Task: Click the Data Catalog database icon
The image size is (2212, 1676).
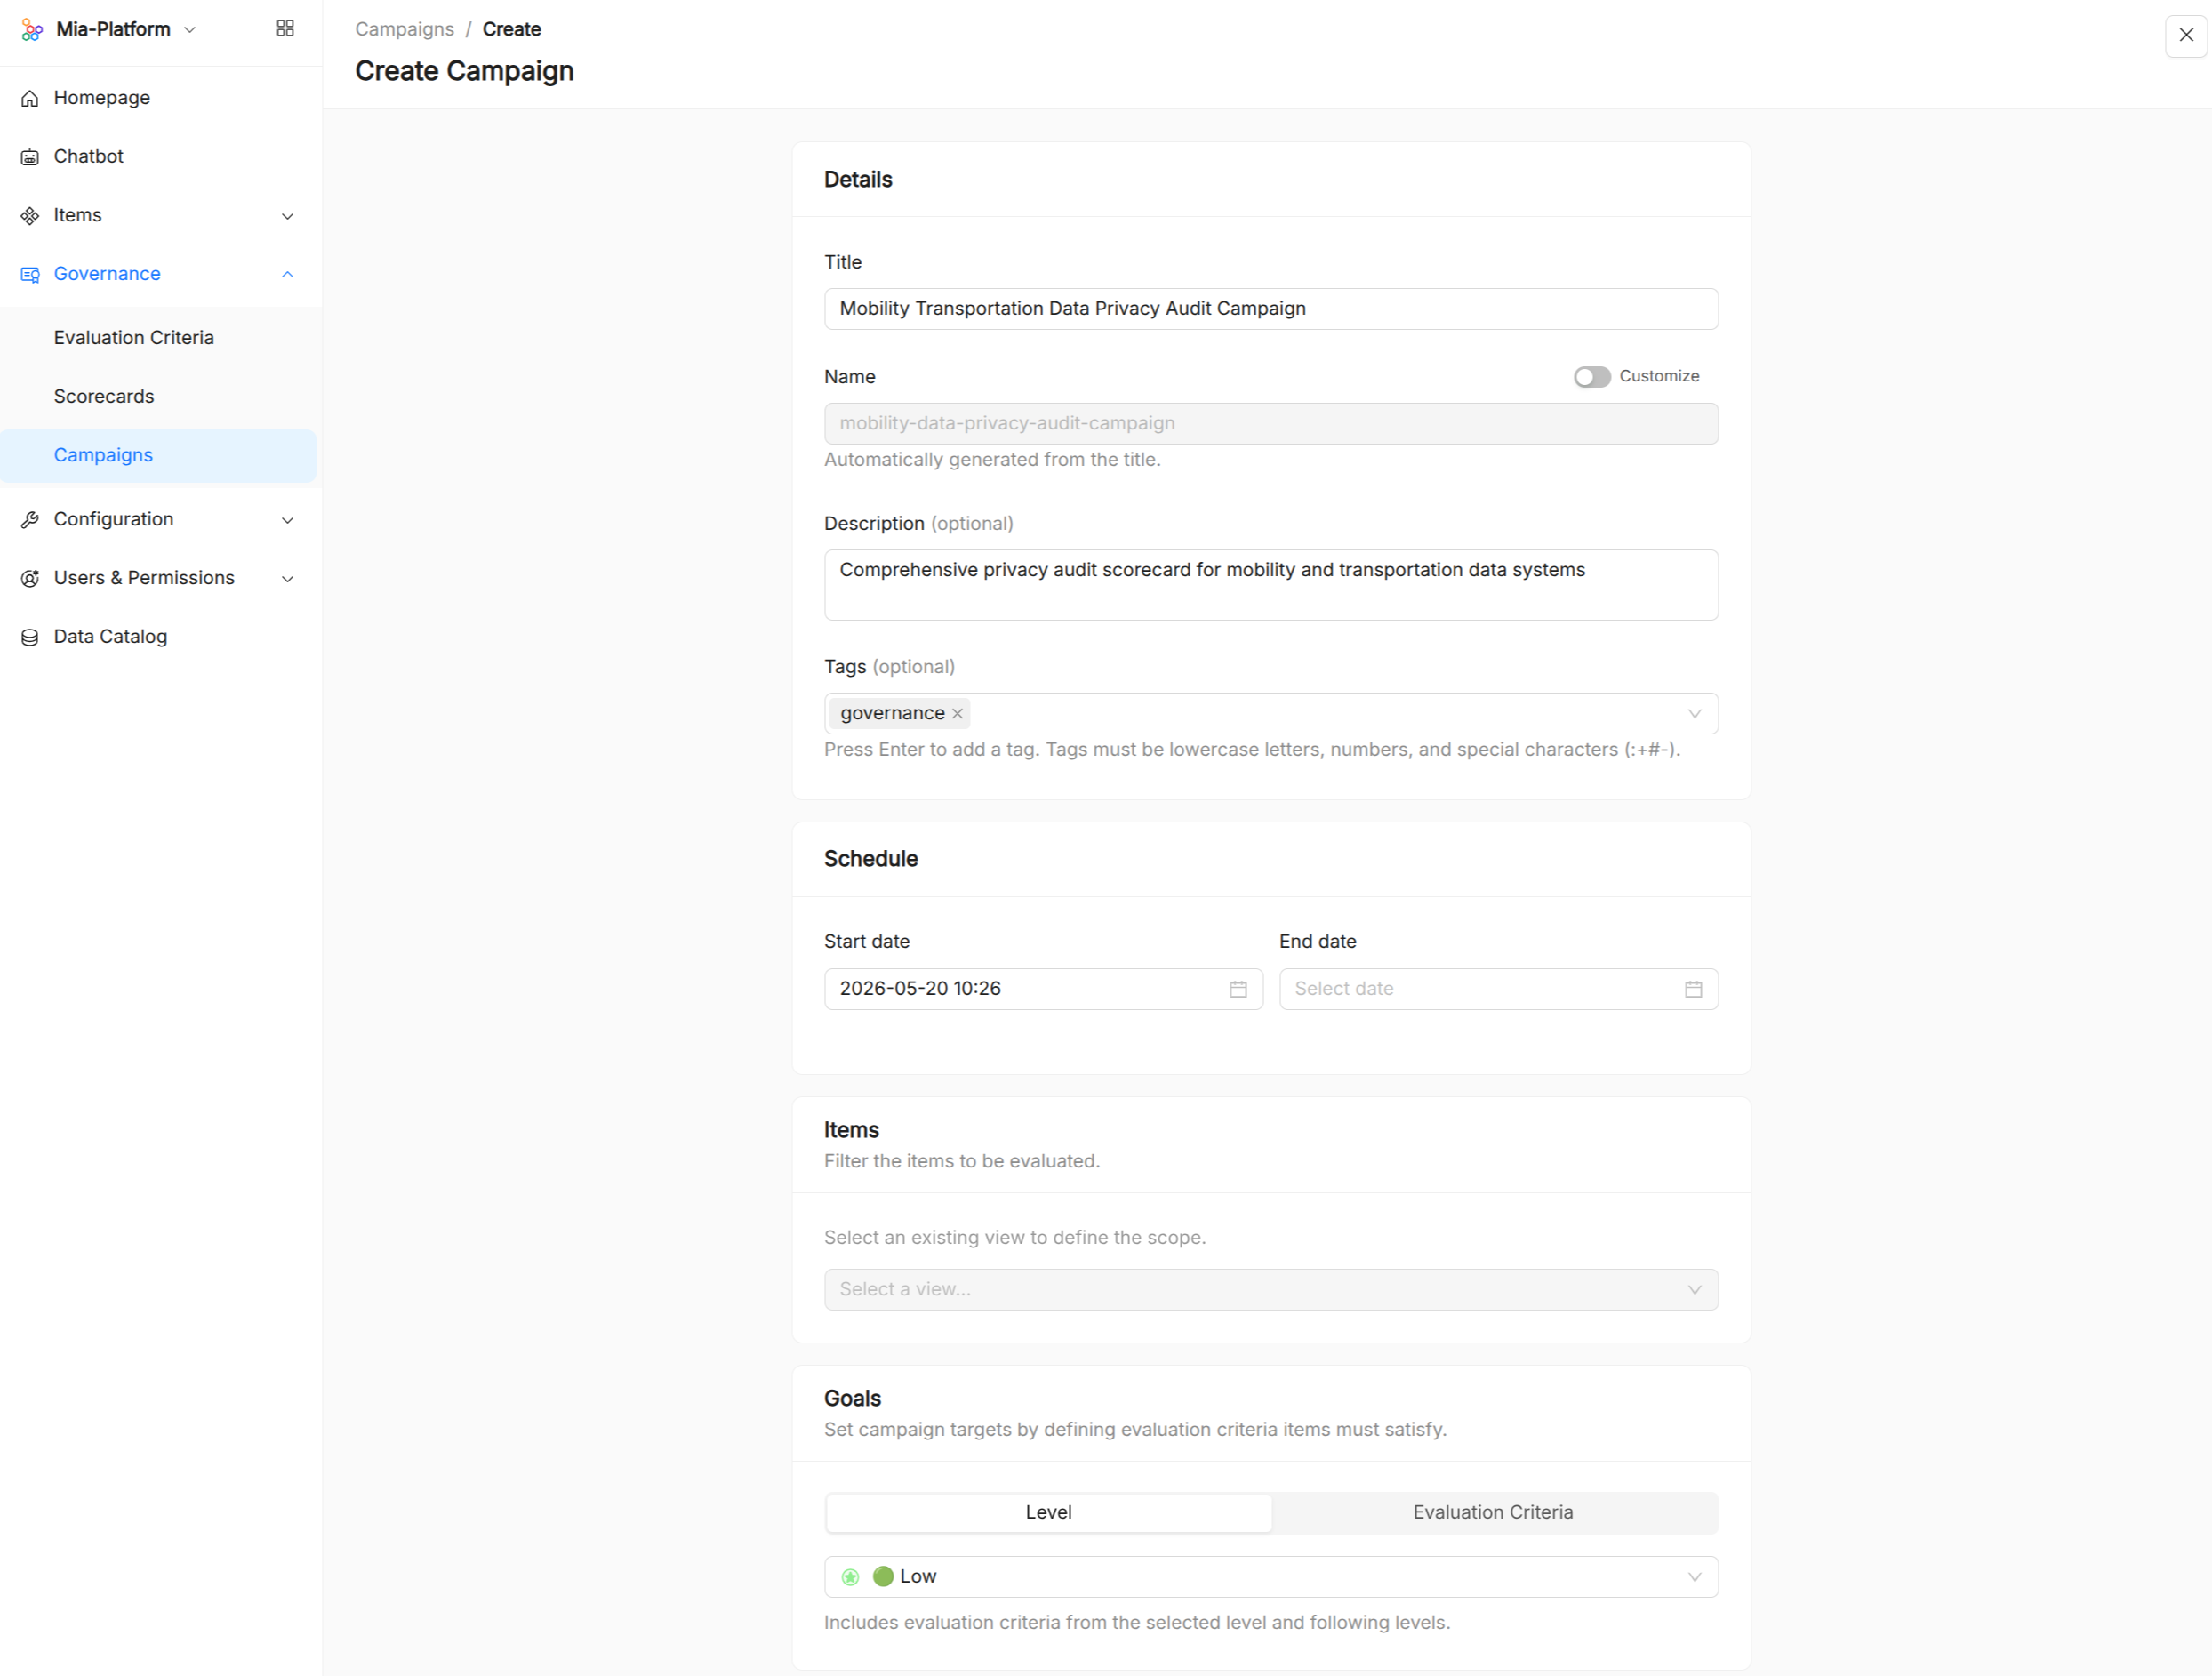Action: click(30, 637)
